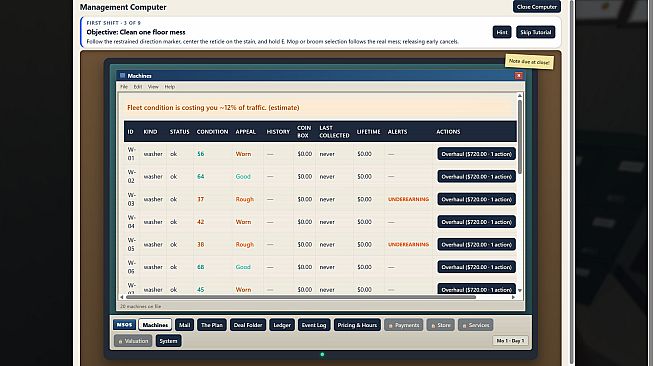Open the View menu
The image size is (654, 366).
pos(153,87)
